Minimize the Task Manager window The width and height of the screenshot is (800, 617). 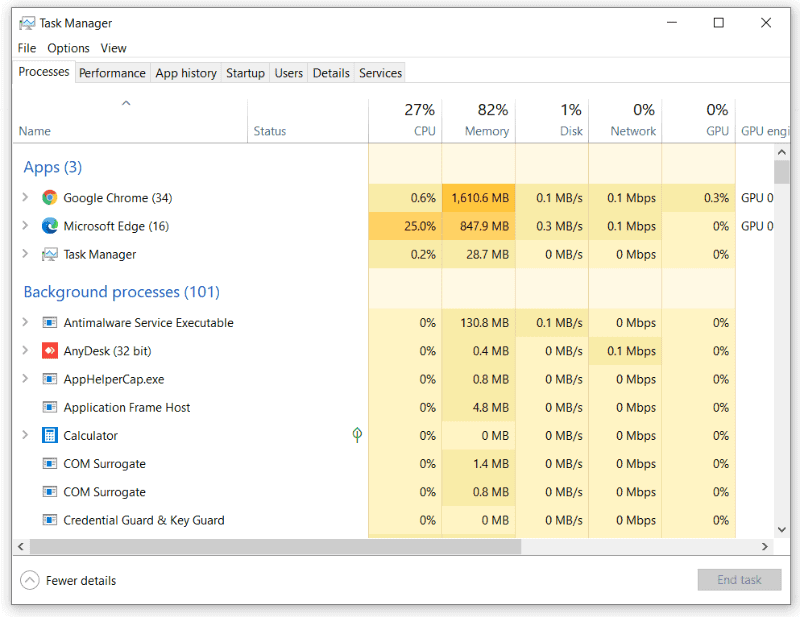(672, 23)
